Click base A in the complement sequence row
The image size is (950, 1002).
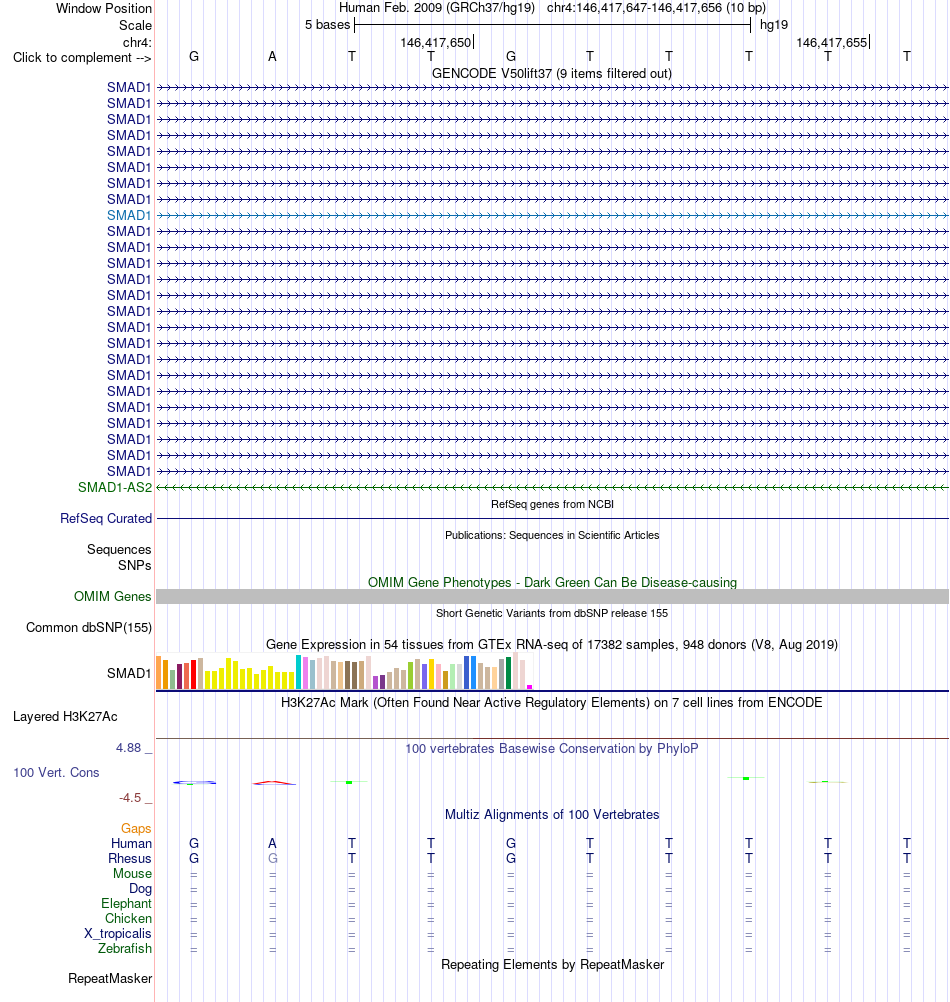pos(272,57)
